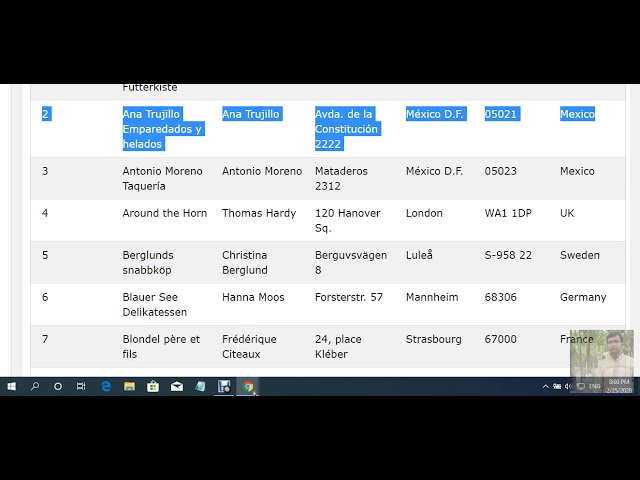Click the 'UK' country cell

click(567, 213)
